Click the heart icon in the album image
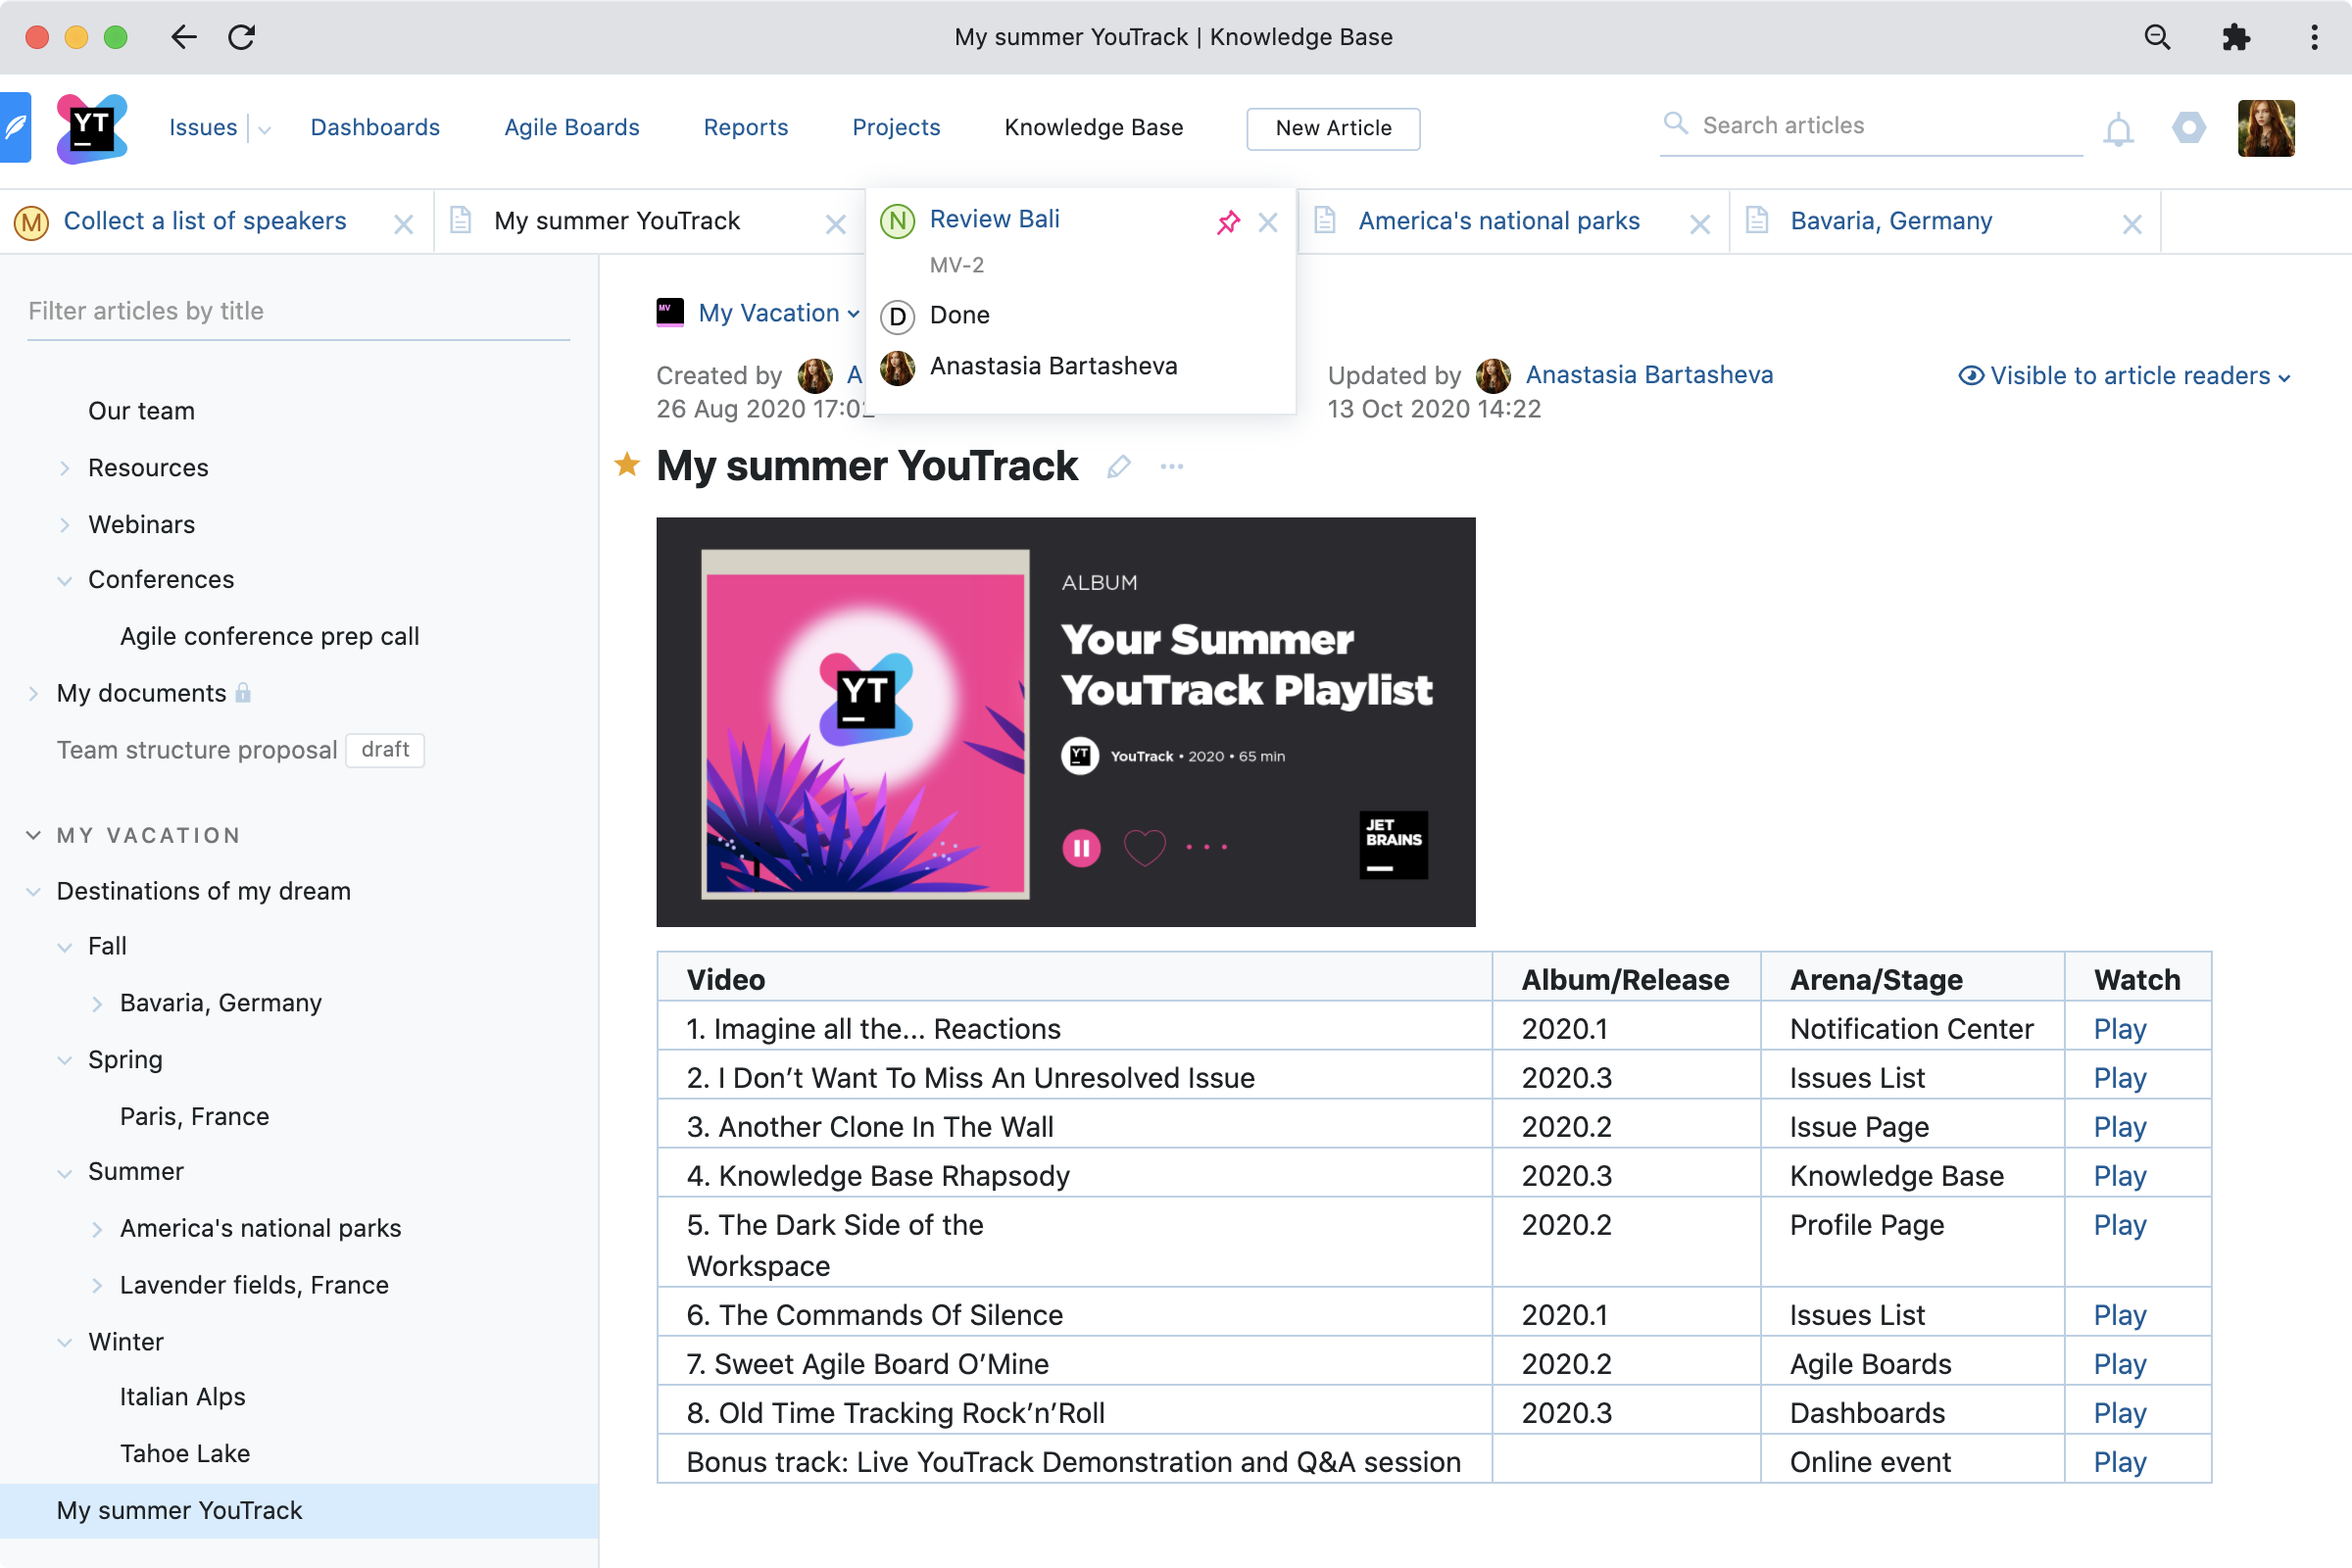Viewport: 2352px width, 1568px height. [1144, 848]
